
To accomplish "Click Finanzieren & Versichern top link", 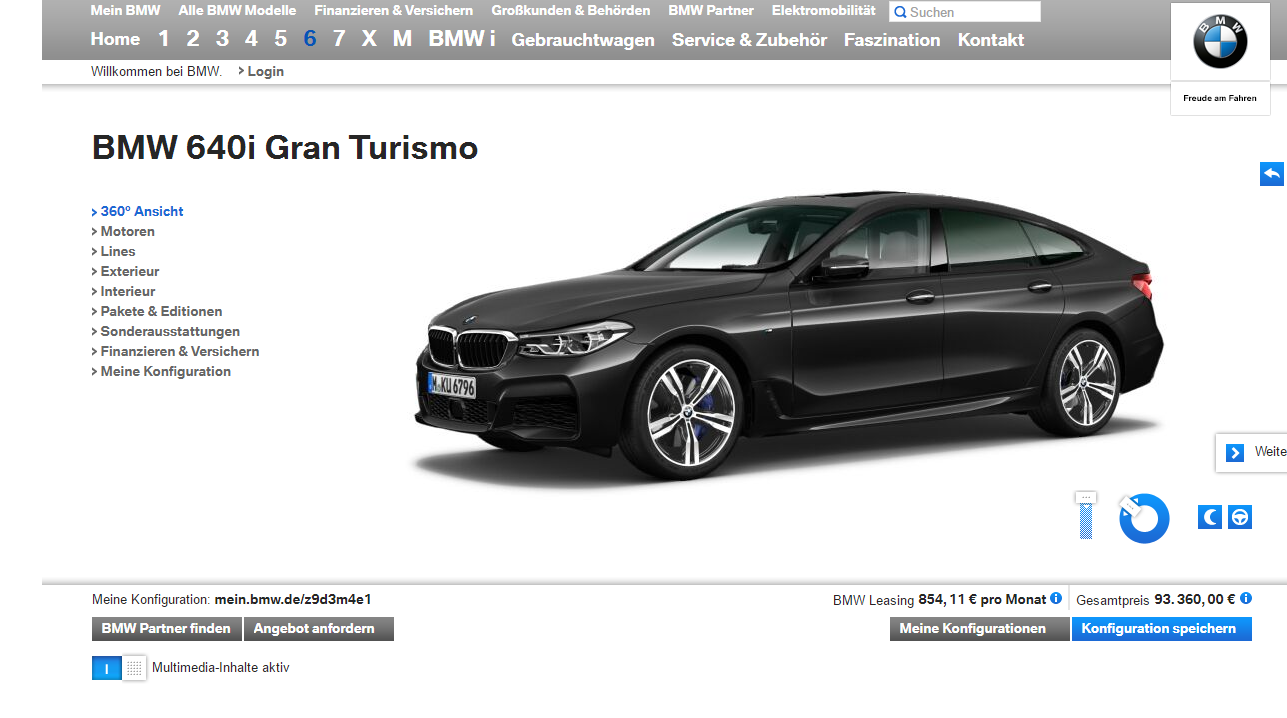I will point(394,11).
